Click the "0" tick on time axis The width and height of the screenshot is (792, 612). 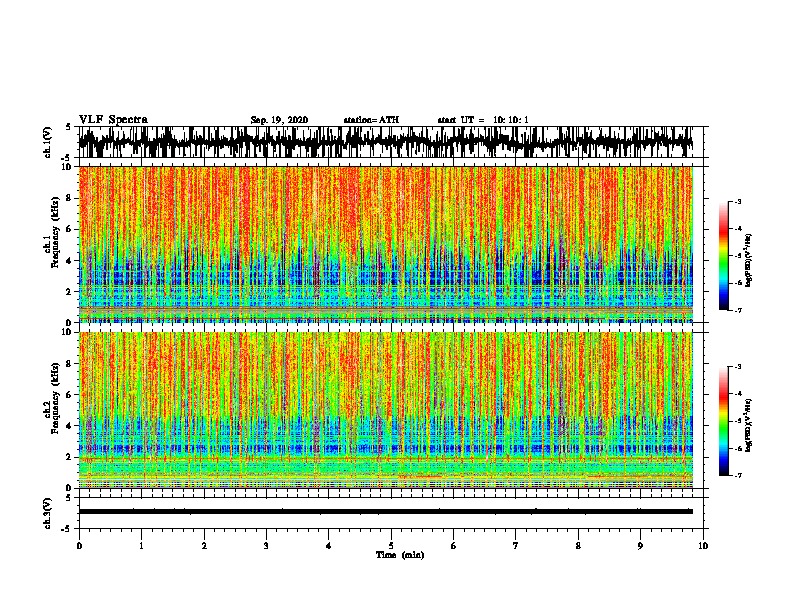click(79, 546)
